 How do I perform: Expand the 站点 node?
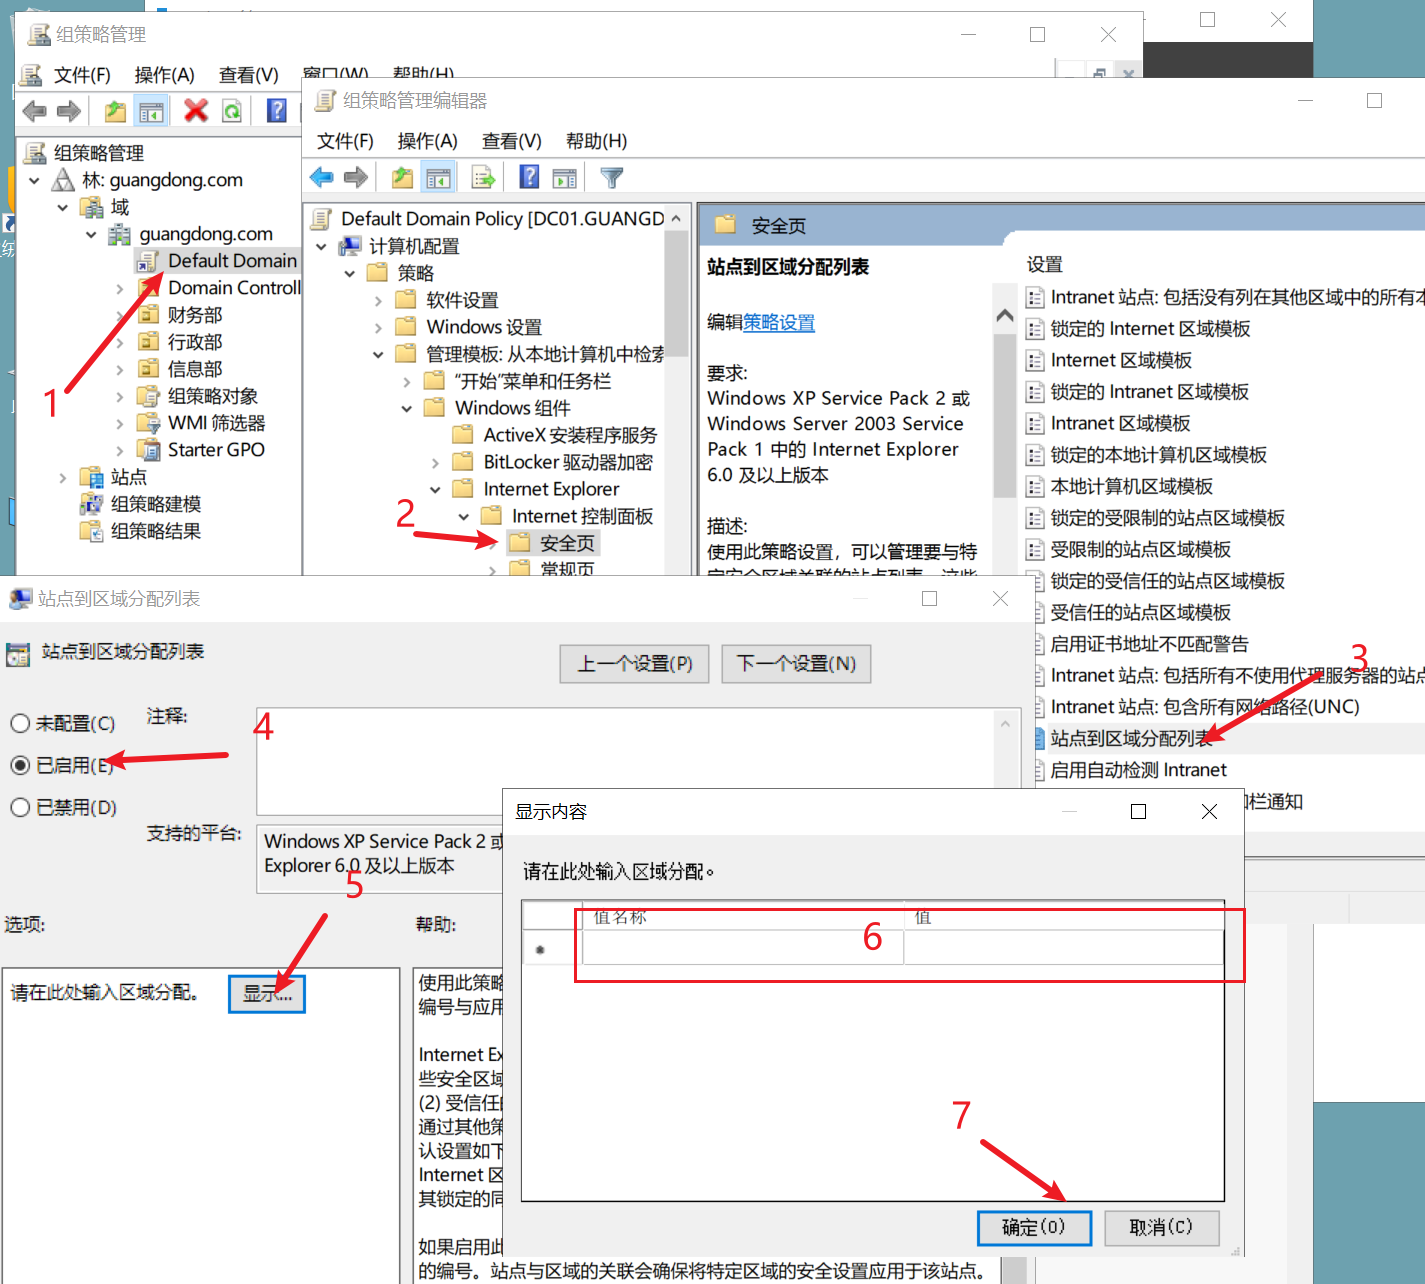(x=63, y=477)
